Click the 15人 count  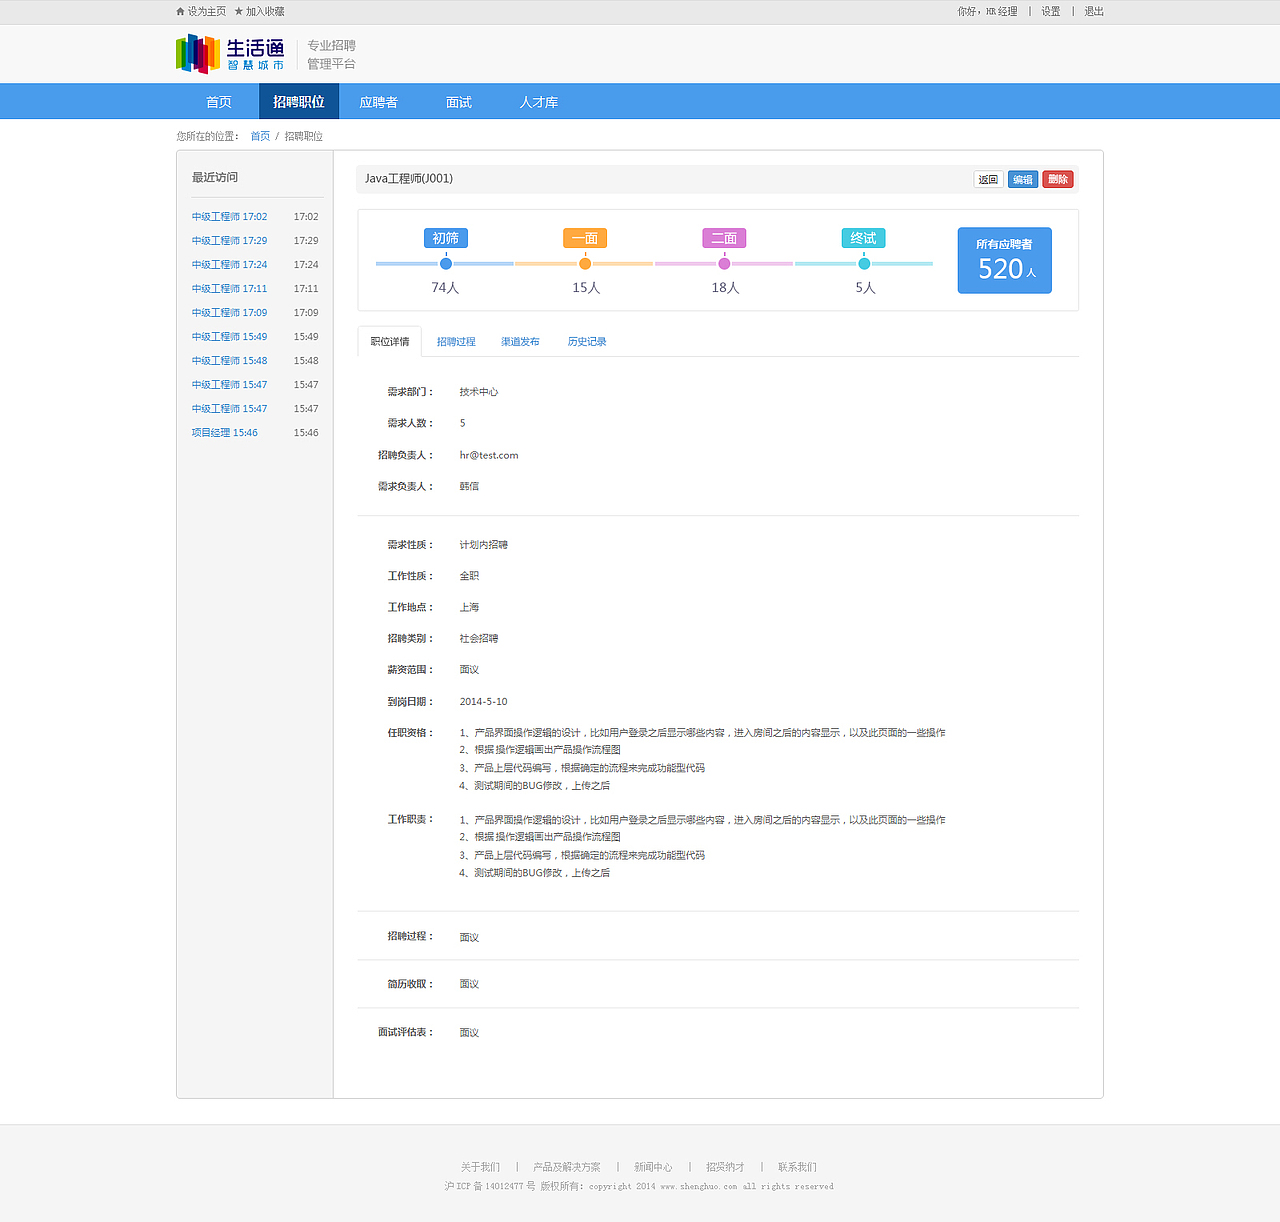tap(586, 288)
